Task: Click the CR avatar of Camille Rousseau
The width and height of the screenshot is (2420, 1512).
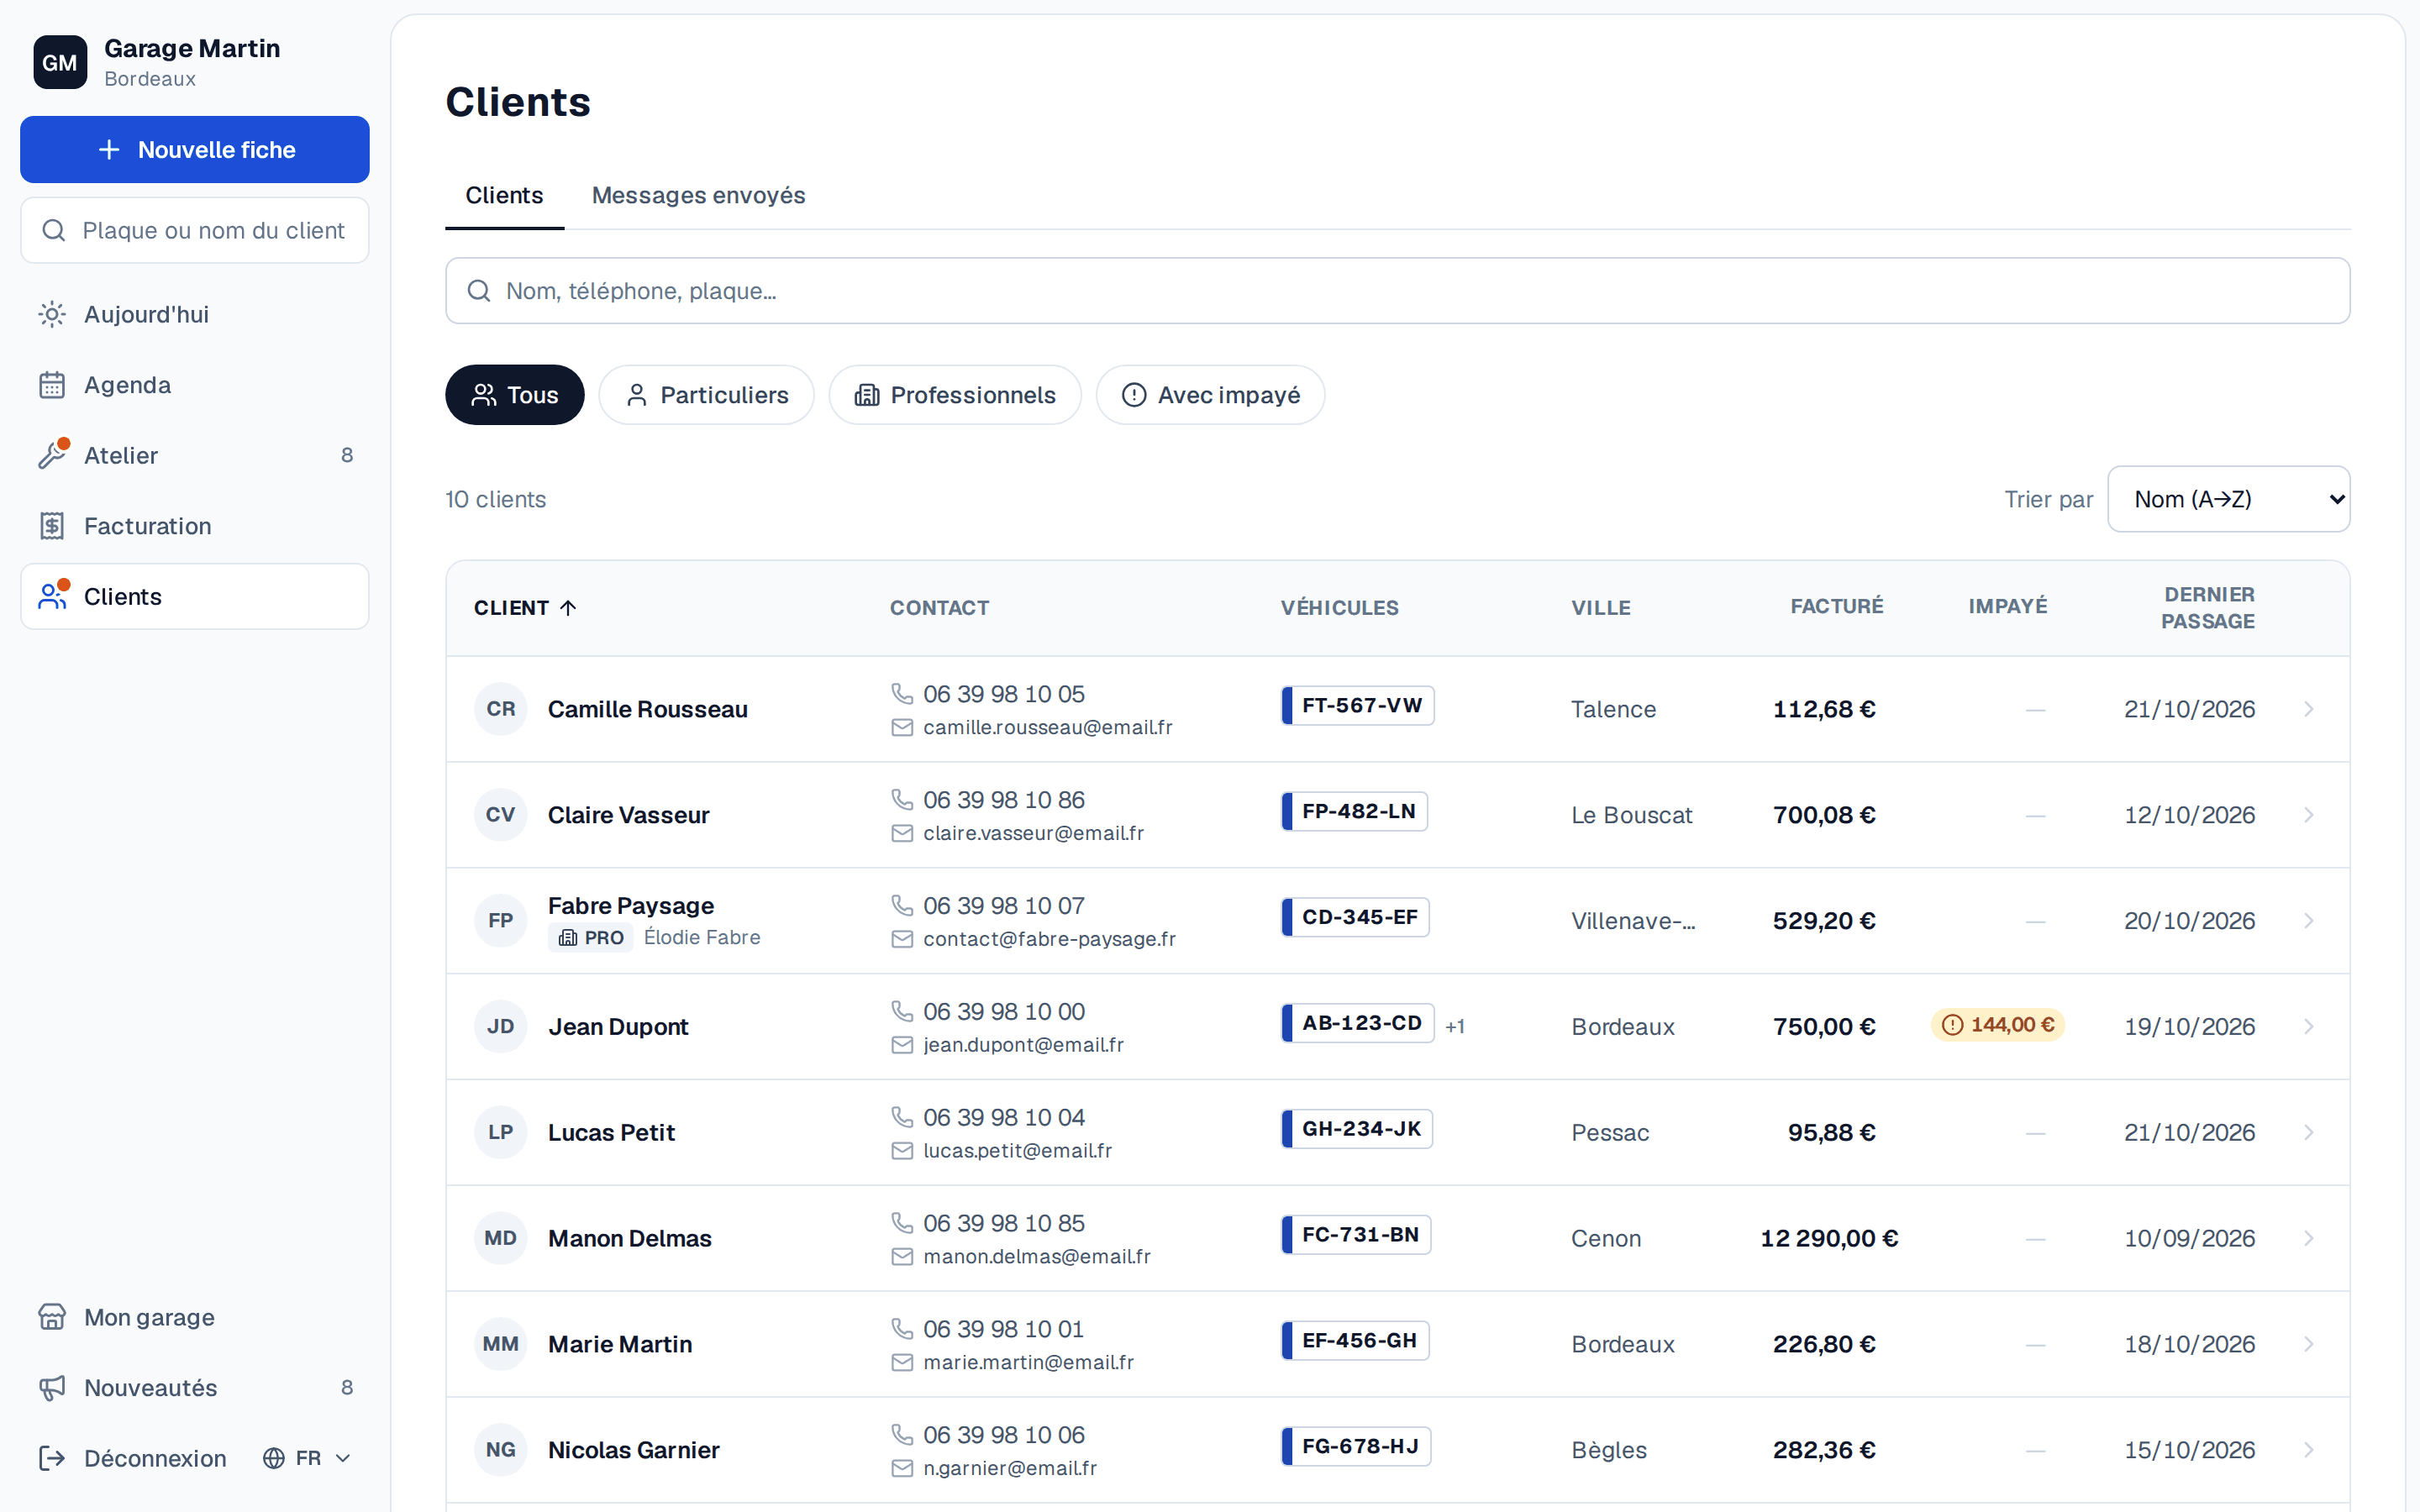Action: (x=501, y=709)
